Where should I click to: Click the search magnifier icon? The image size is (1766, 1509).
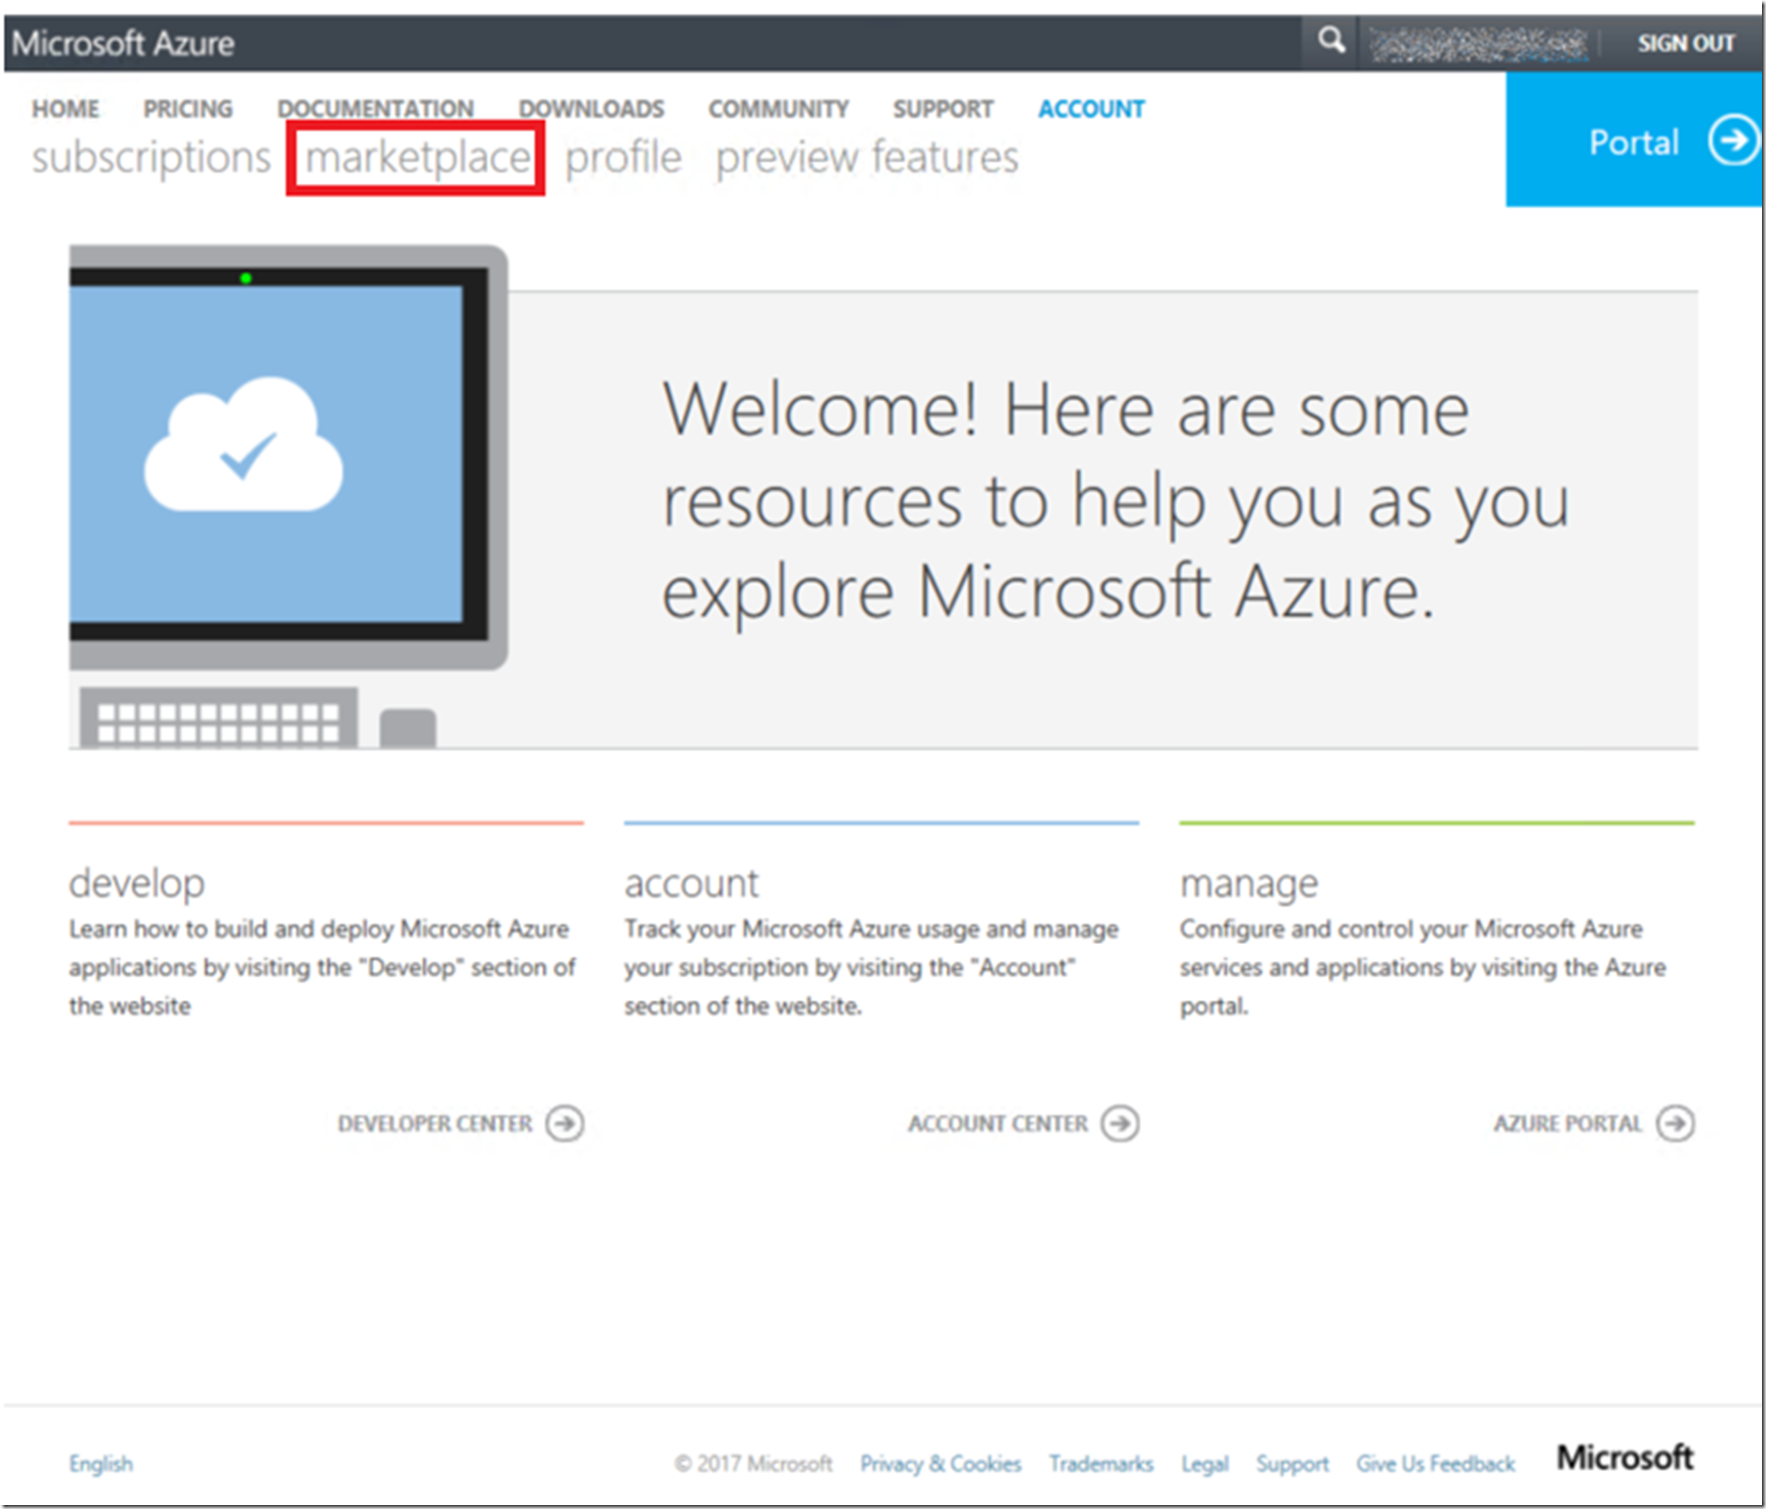[1331, 40]
